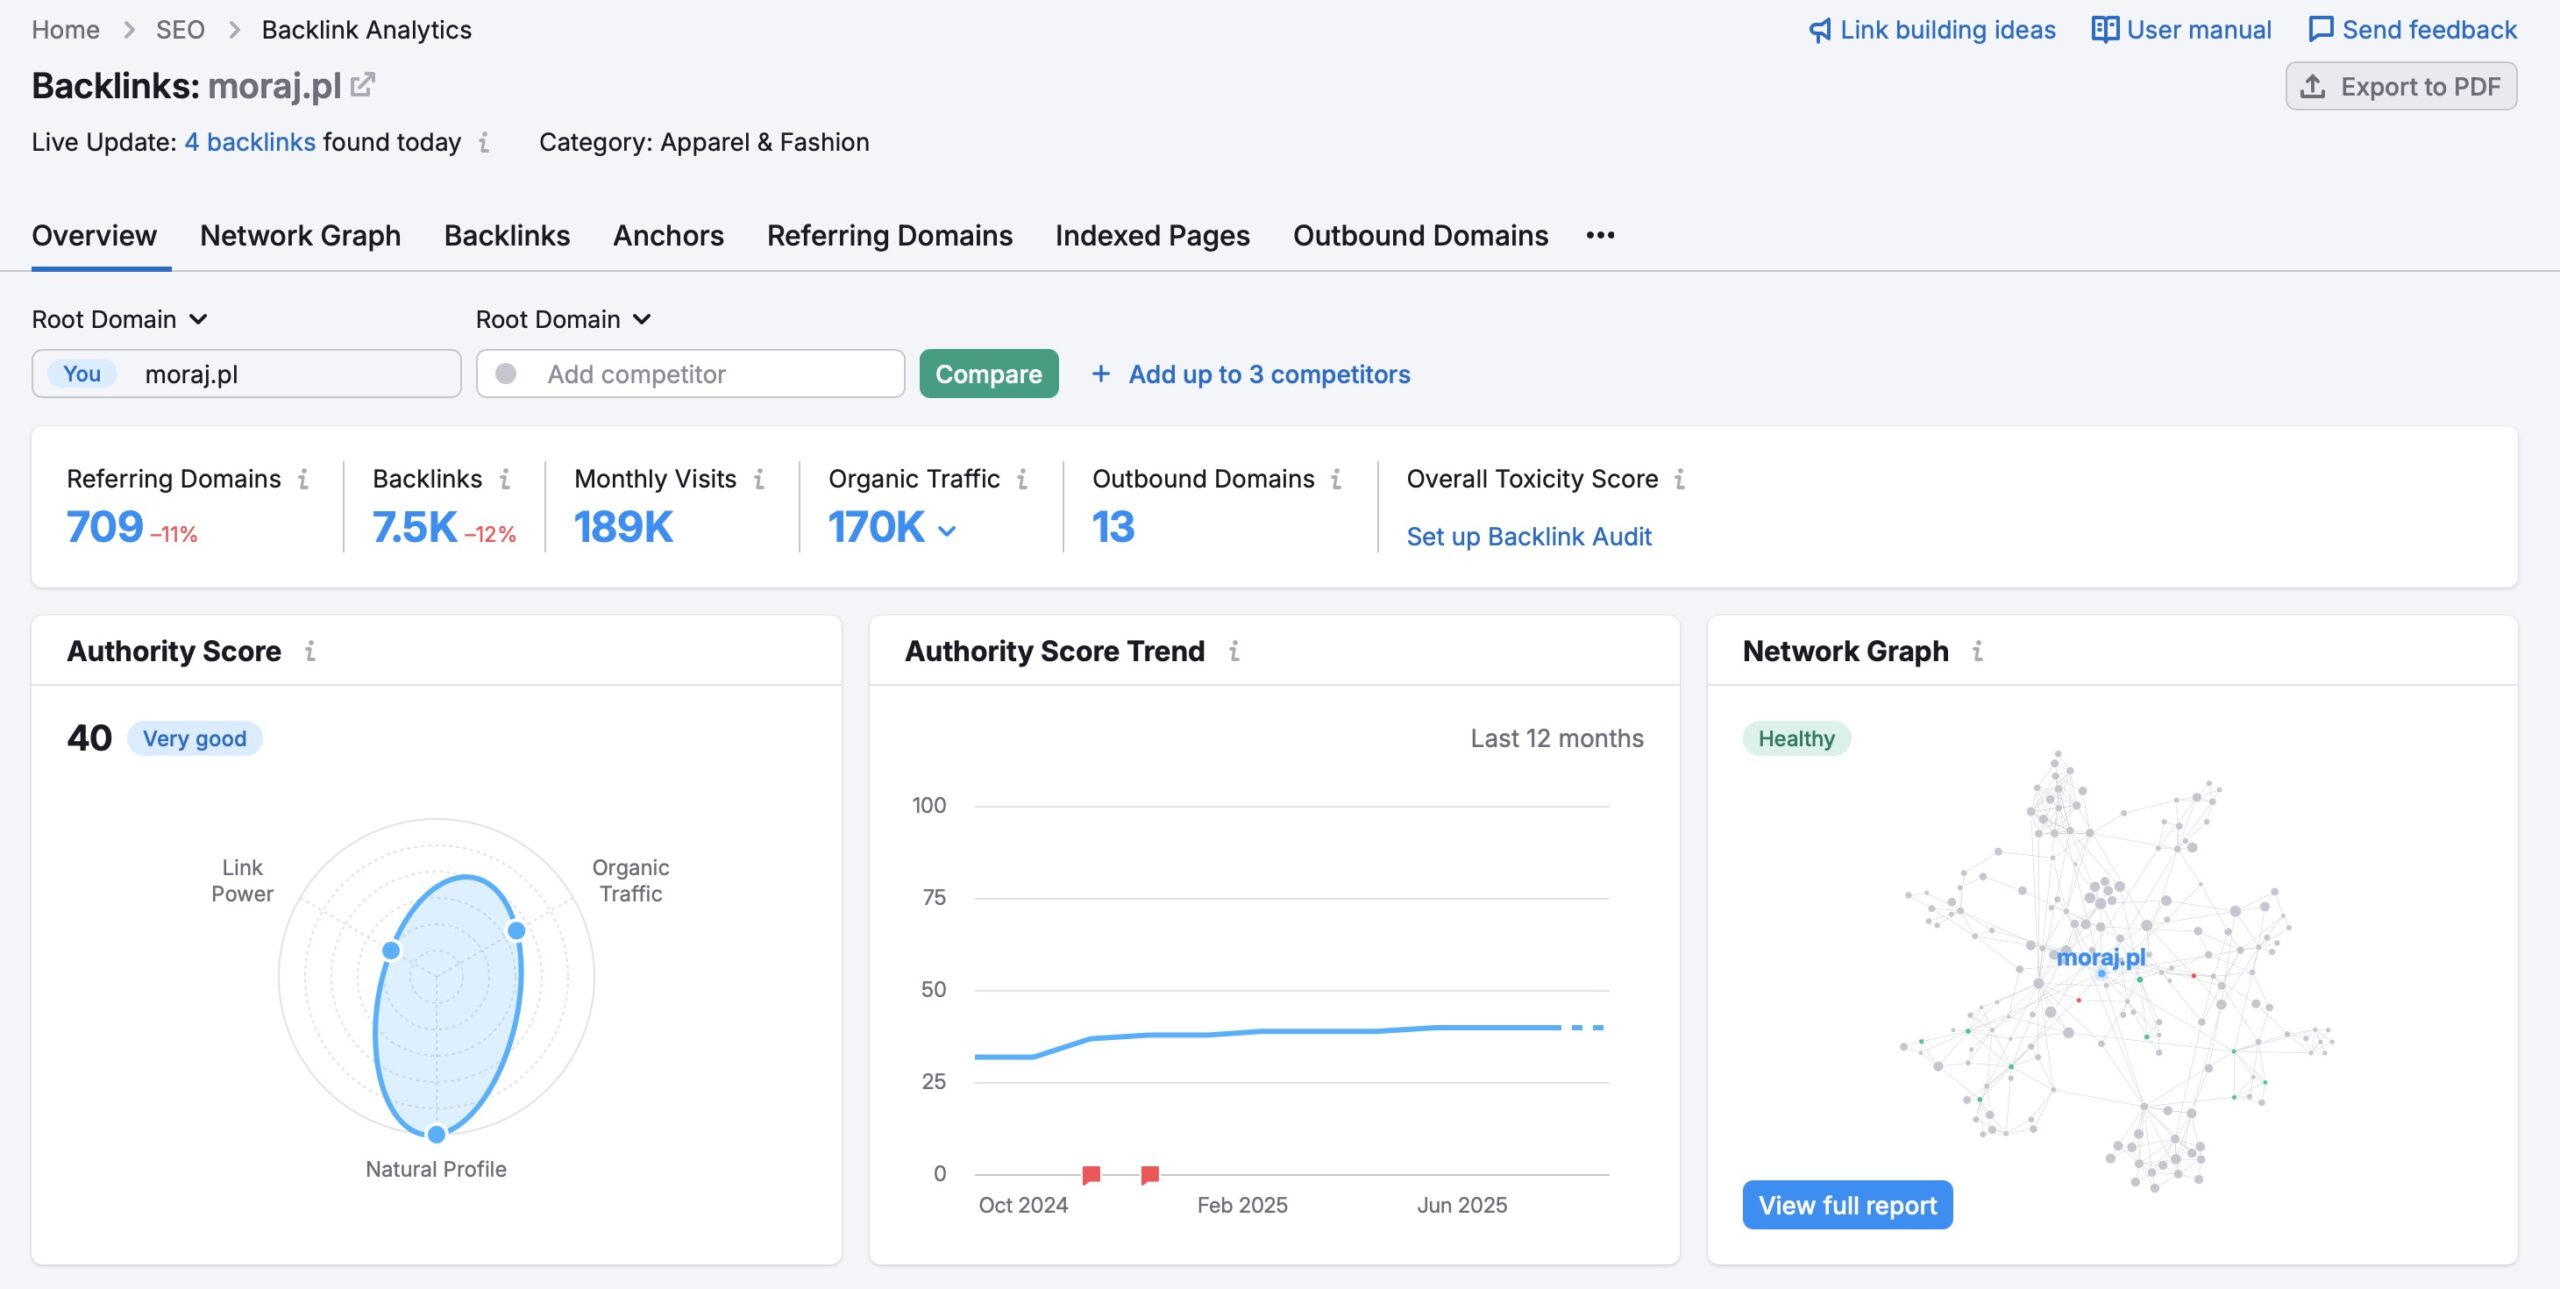2560x1289 pixels.
Task: Click the Add competitor input field
Action: 691,374
